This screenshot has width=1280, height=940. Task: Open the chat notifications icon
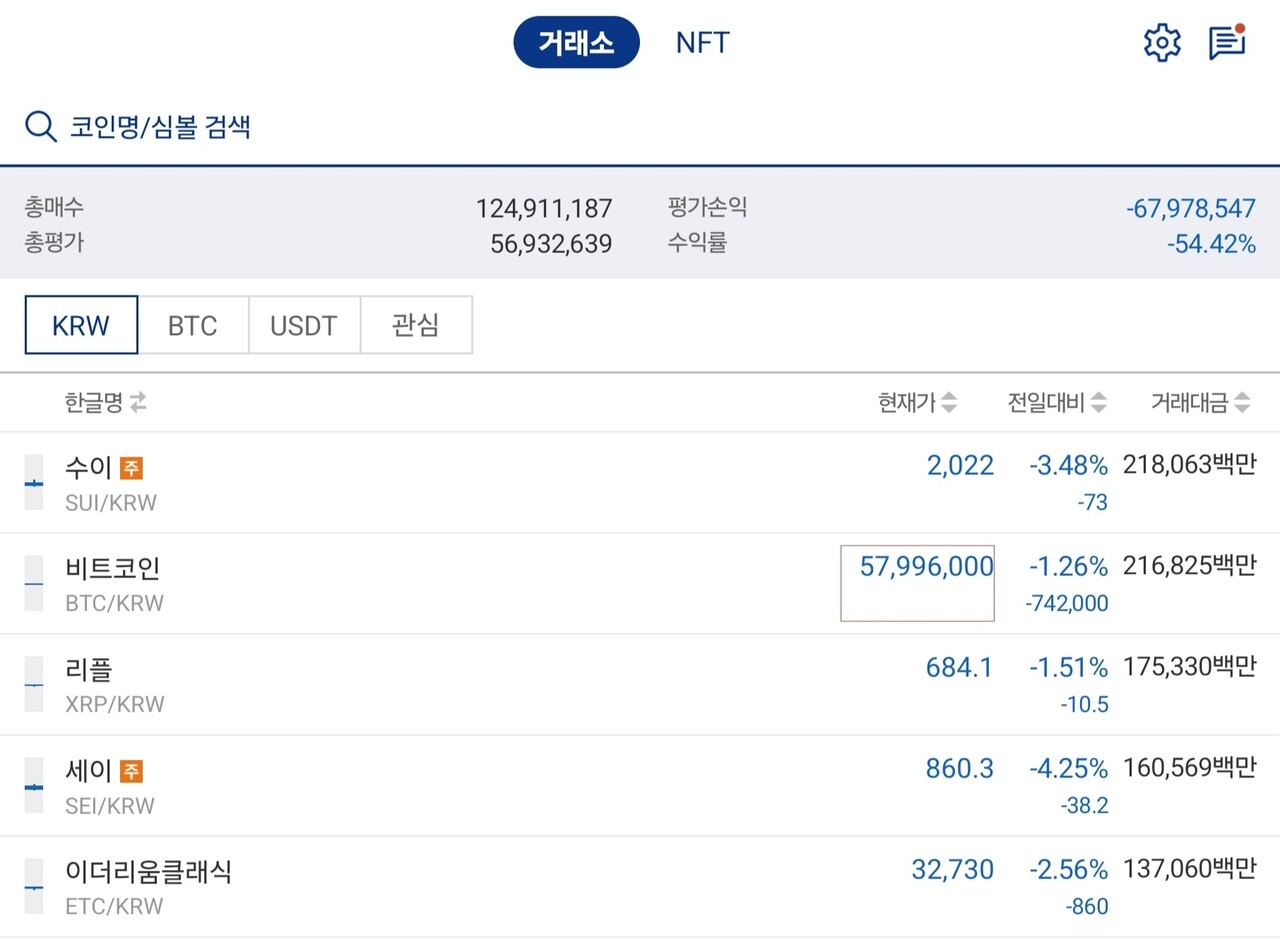[x=1226, y=43]
